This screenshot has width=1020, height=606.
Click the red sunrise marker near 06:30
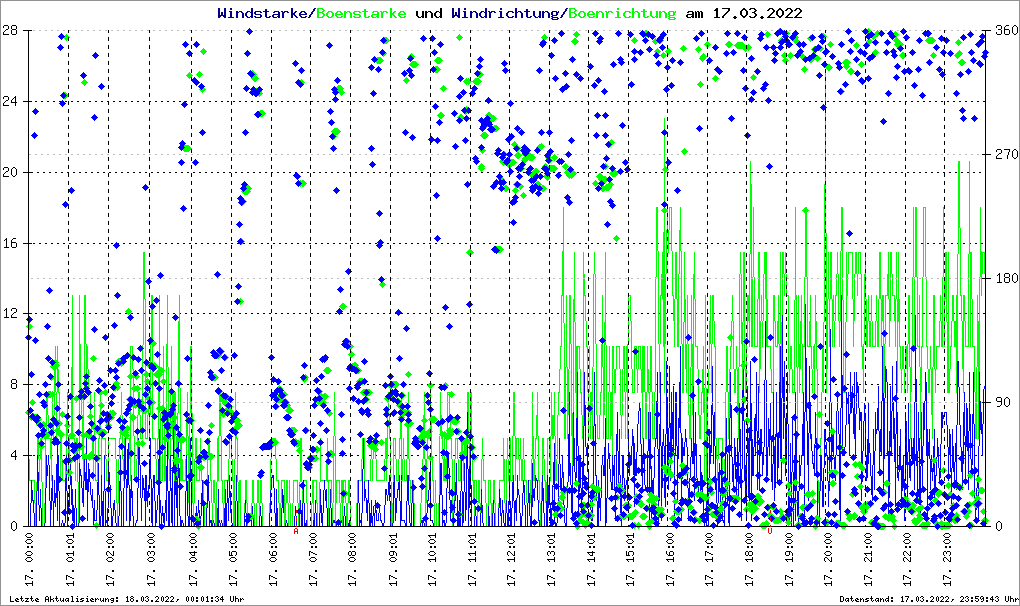(296, 531)
